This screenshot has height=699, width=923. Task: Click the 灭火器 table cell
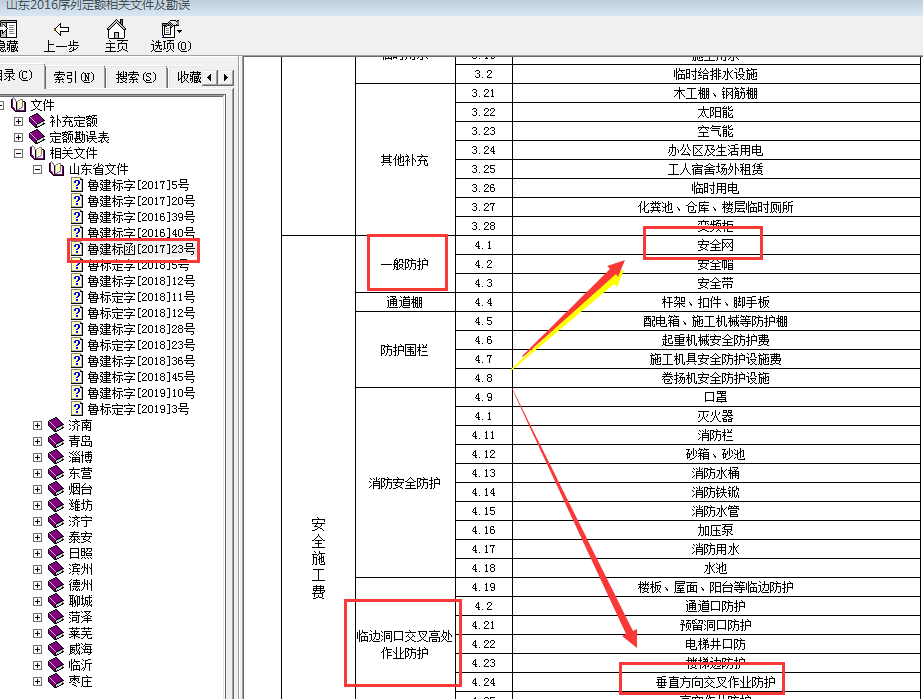[716, 416]
